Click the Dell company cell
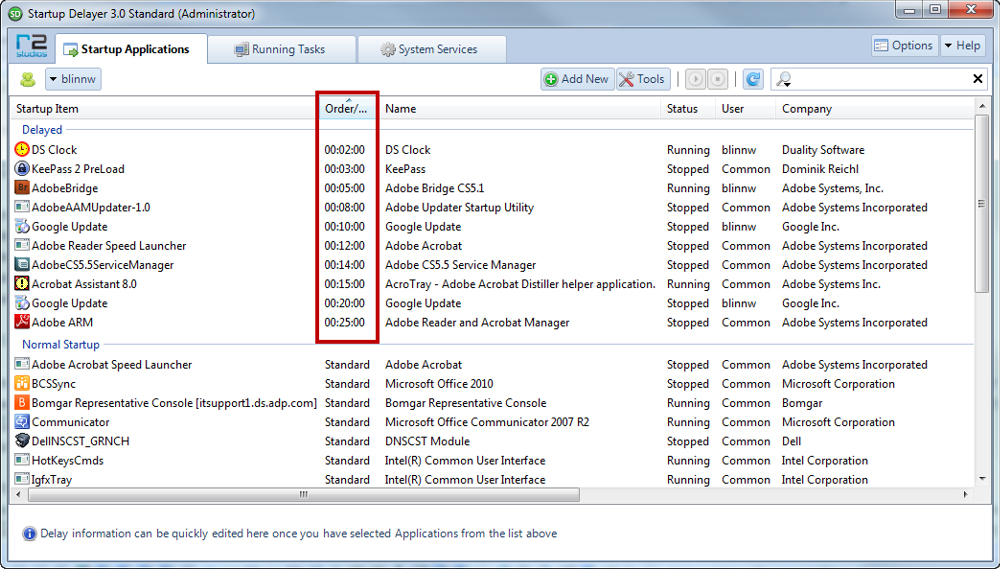1000x569 pixels. 791,441
